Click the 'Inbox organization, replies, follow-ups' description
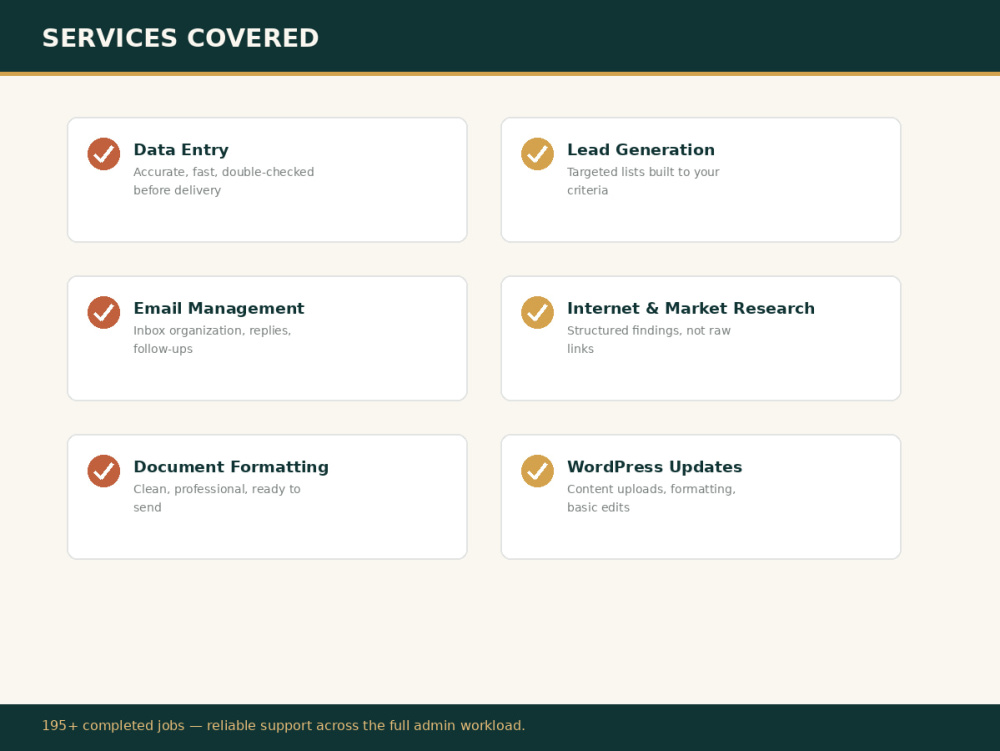Viewport: 1000px width, 751px height. click(x=212, y=340)
